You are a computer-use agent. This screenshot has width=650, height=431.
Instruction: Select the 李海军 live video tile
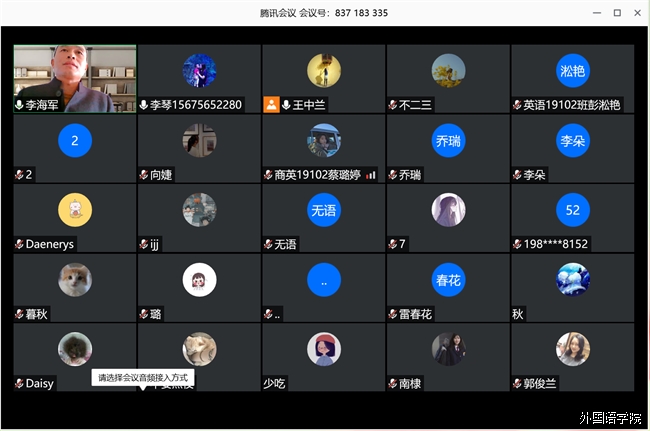pos(75,79)
